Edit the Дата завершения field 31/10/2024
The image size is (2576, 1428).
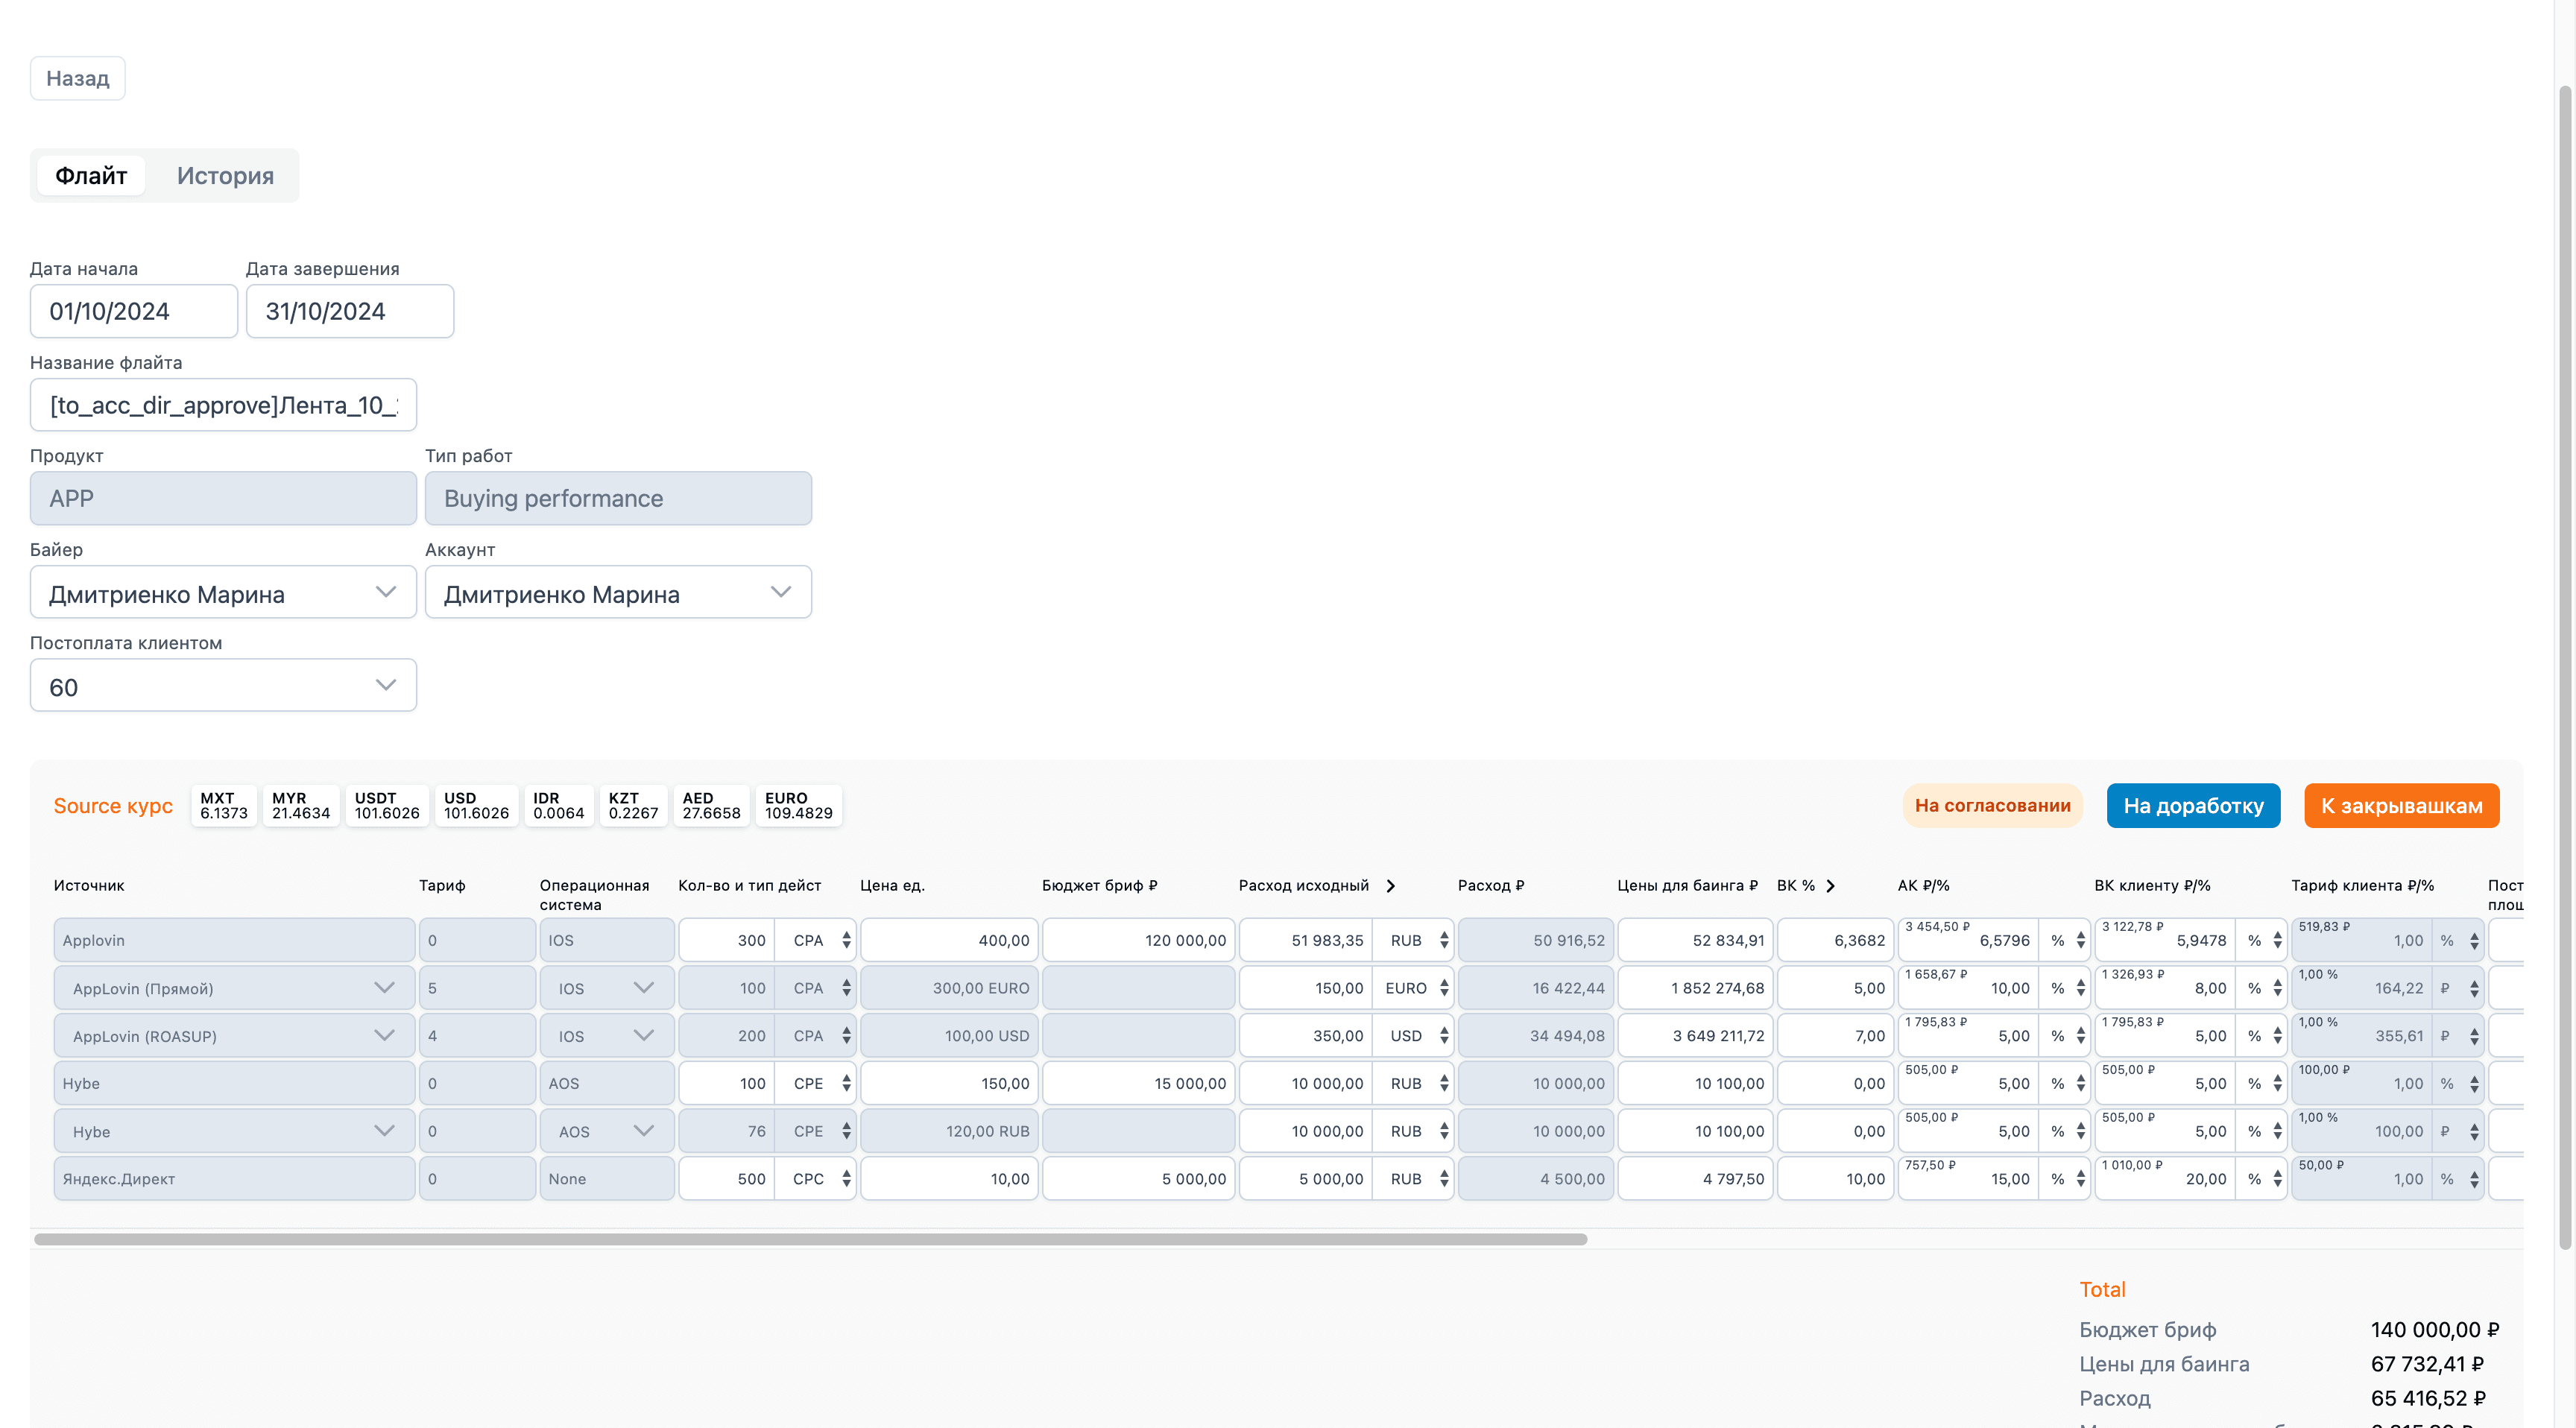pos(350,311)
